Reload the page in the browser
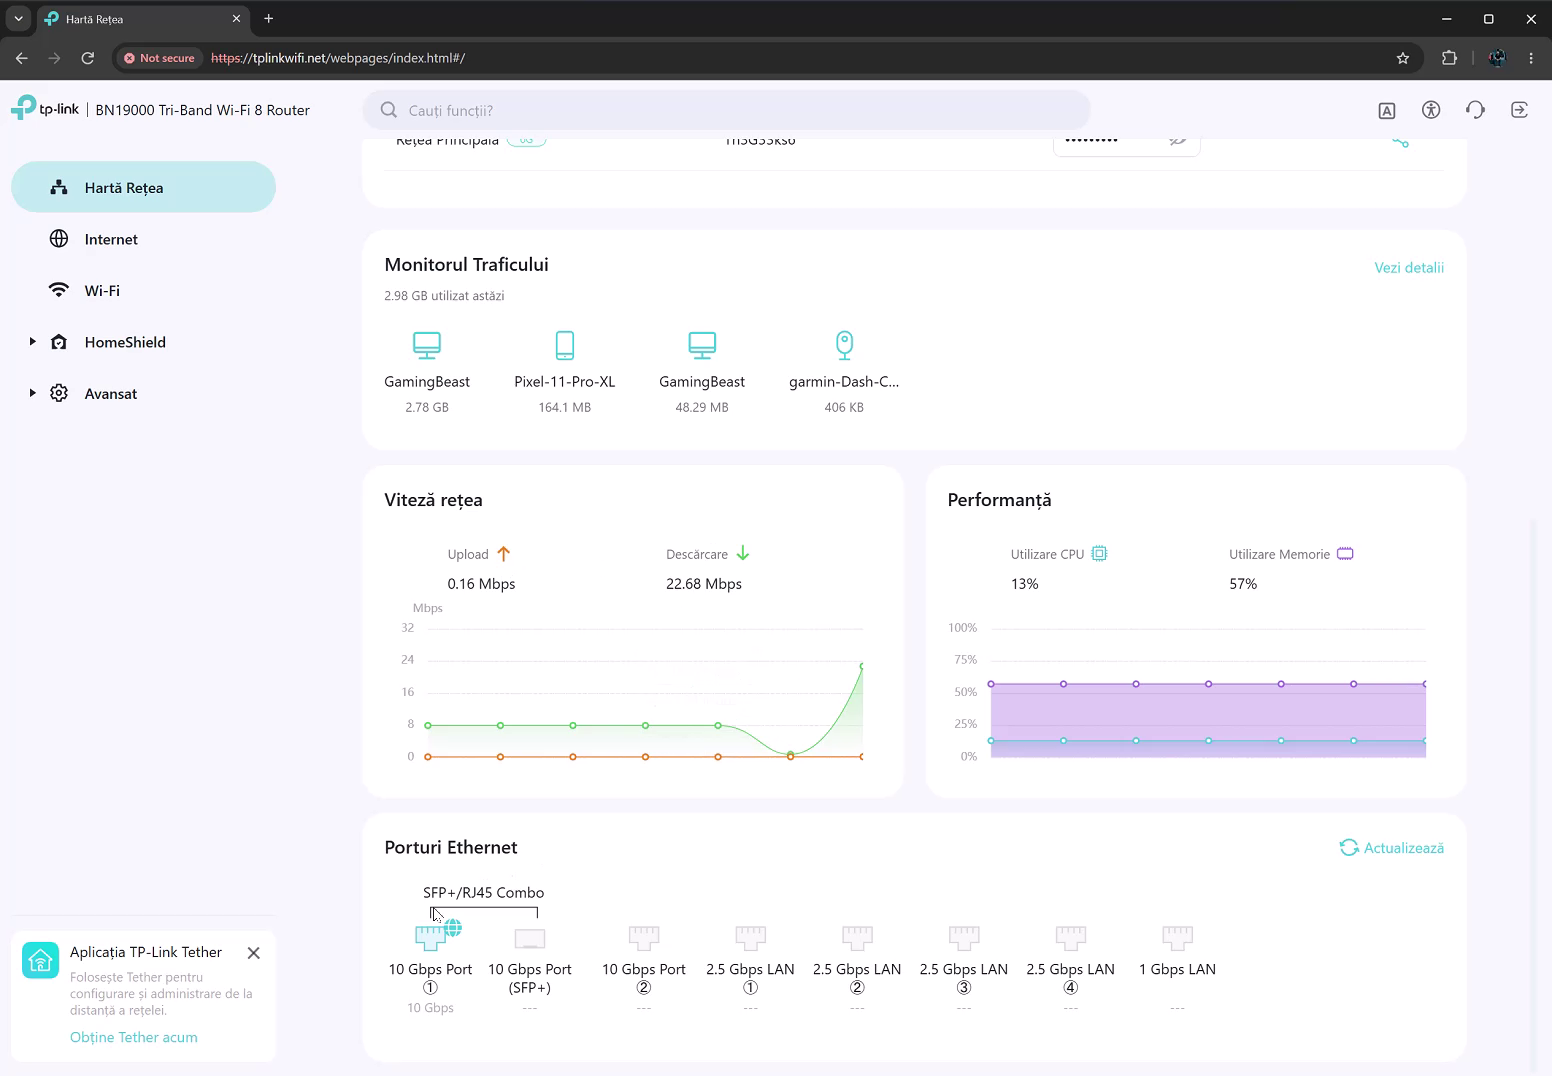1552x1076 pixels. coord(88,58)
